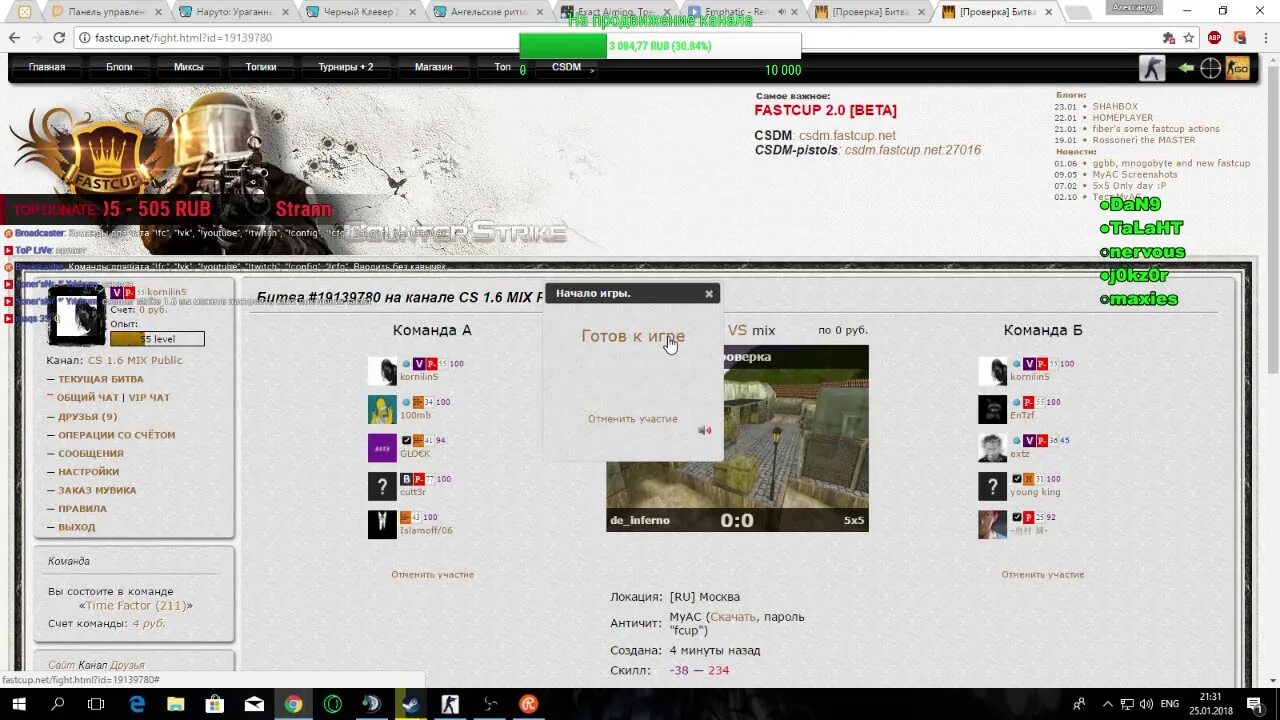
Task: Bookmark page with star icon
Action: pos(1188,37)
